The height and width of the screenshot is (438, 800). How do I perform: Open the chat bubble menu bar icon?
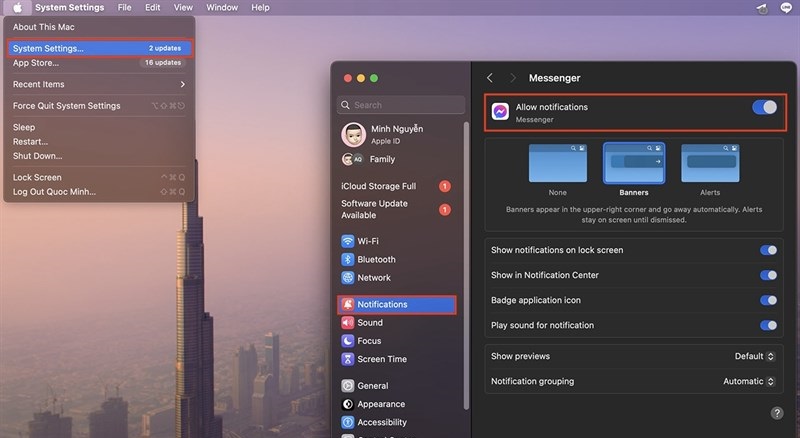click(786, 8)
